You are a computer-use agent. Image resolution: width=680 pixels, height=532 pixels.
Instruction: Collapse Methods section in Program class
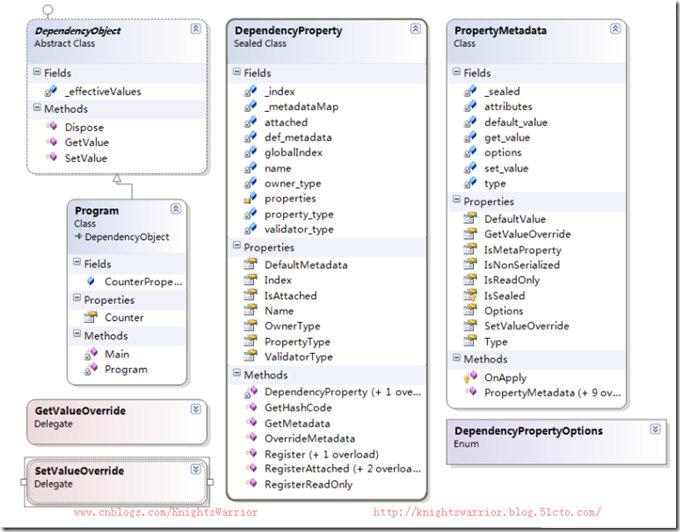pyautogui.click(x=76, y=336)
